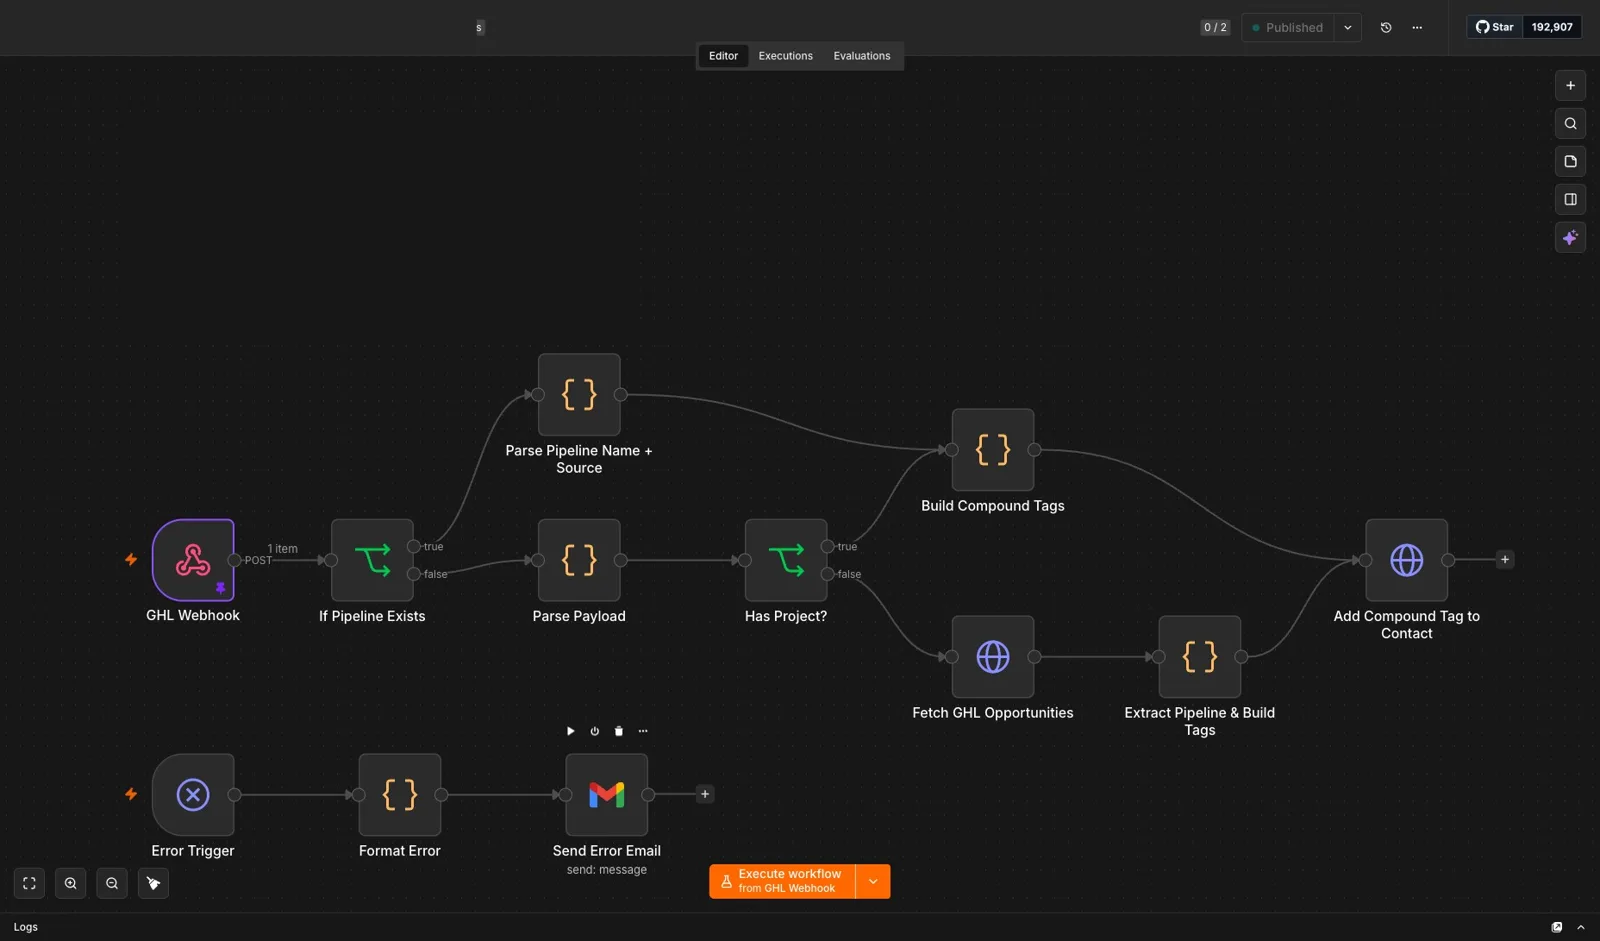Open the Logs panel label

coord(26,927)
